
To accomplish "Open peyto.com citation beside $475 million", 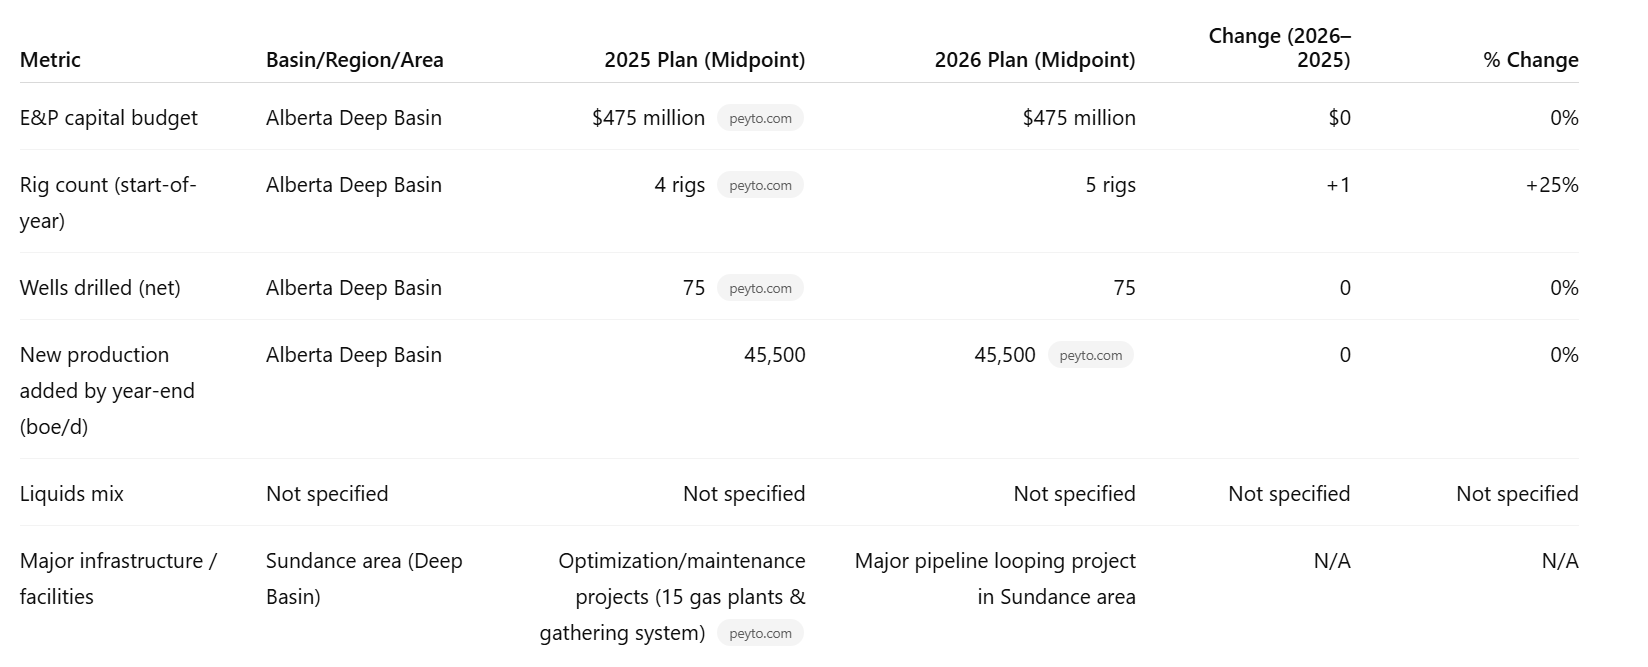I will click(760, 118).
